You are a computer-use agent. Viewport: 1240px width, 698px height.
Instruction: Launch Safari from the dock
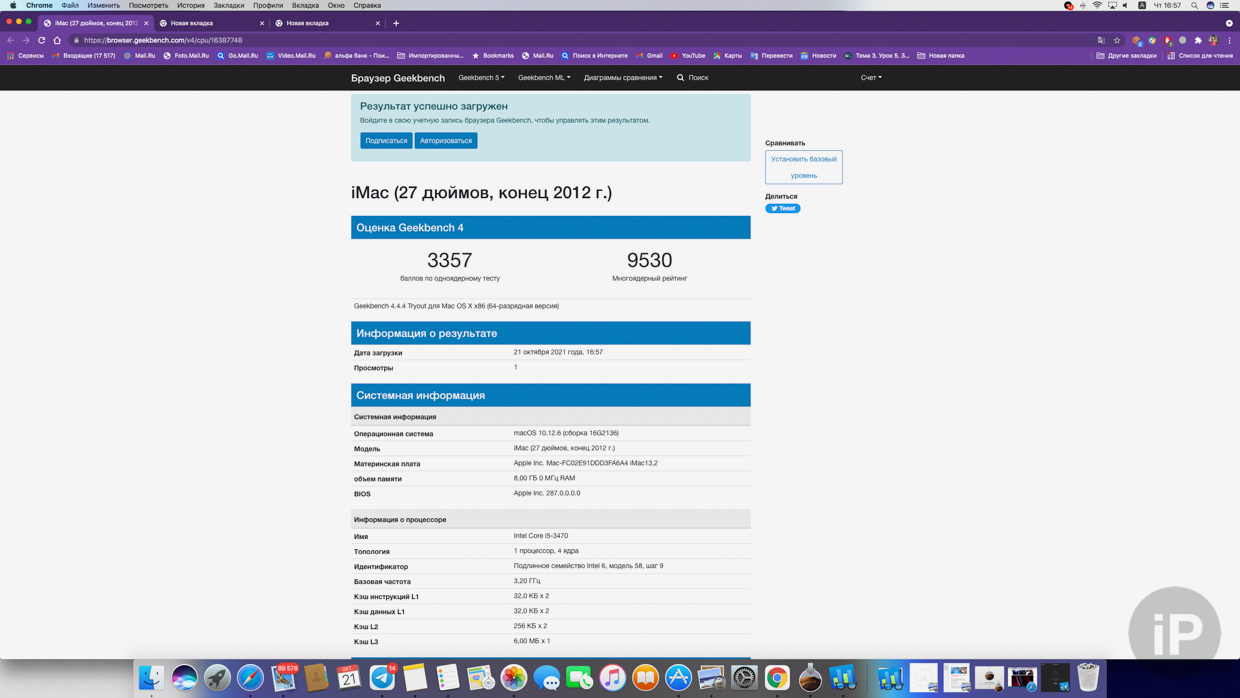tap(250, 678)
